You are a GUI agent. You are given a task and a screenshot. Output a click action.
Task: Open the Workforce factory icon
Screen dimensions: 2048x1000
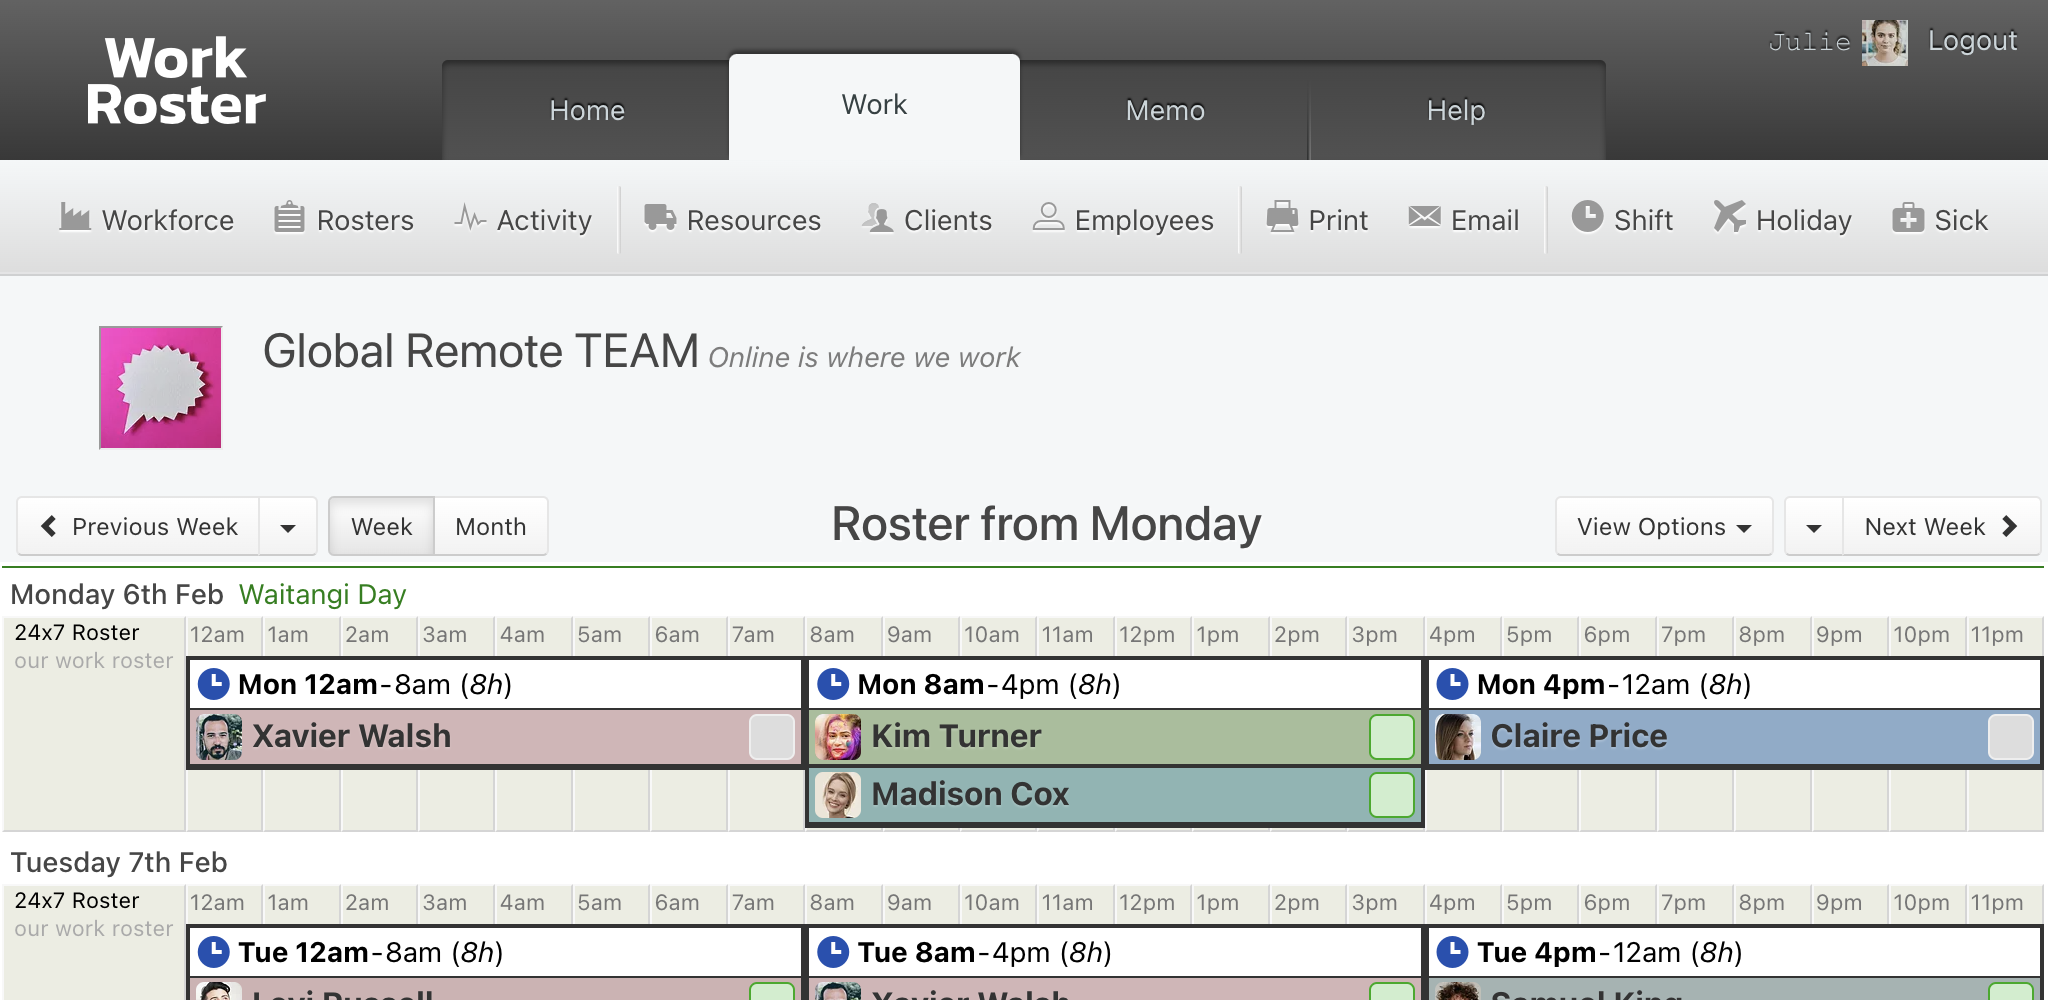point(75,217)
